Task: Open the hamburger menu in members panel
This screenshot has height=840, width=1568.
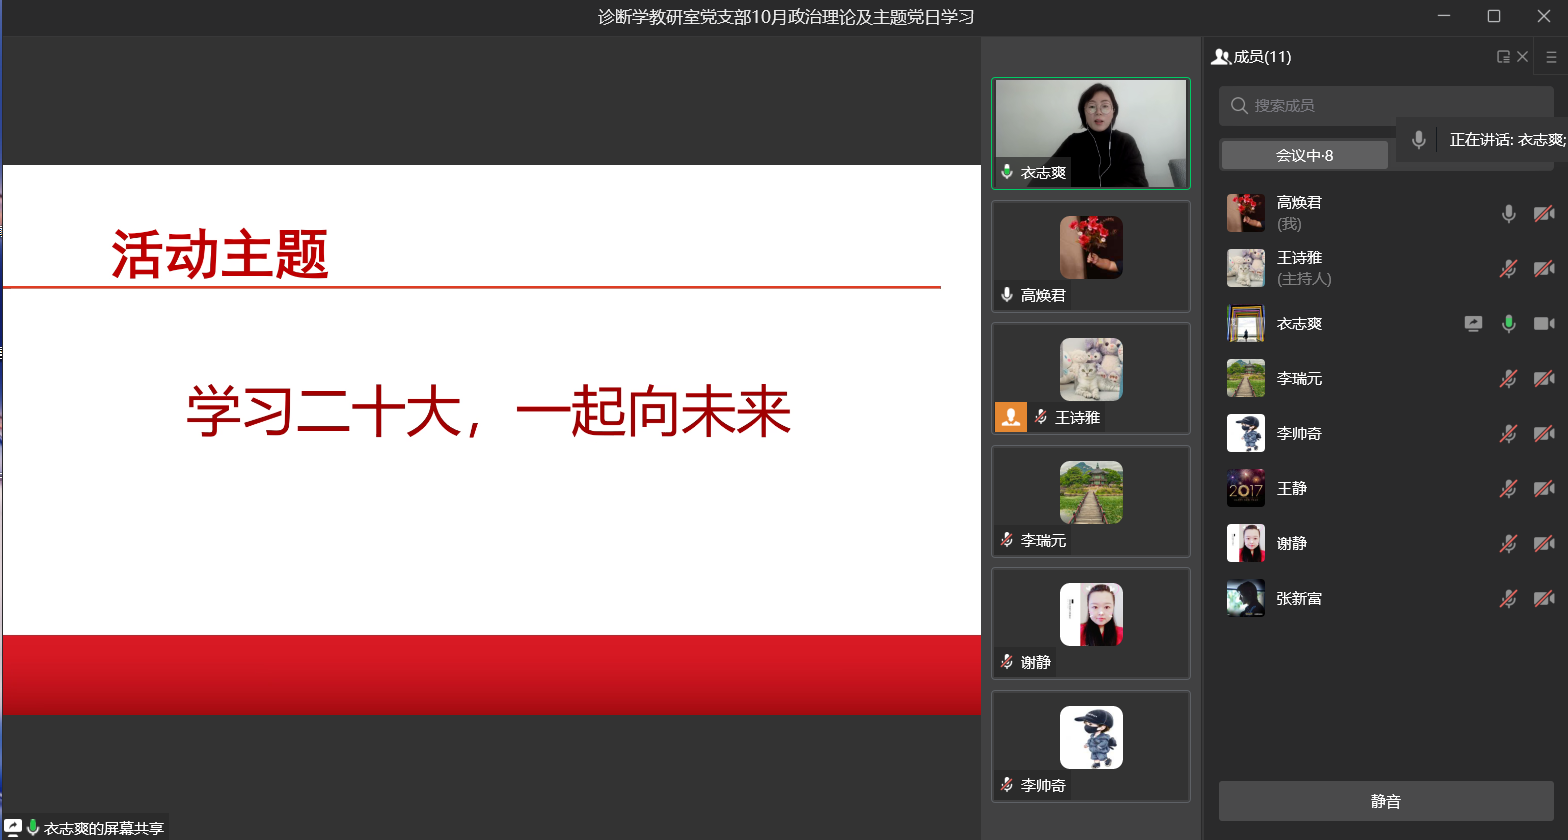Action: pyautogui.click(x=1551, y=57)
